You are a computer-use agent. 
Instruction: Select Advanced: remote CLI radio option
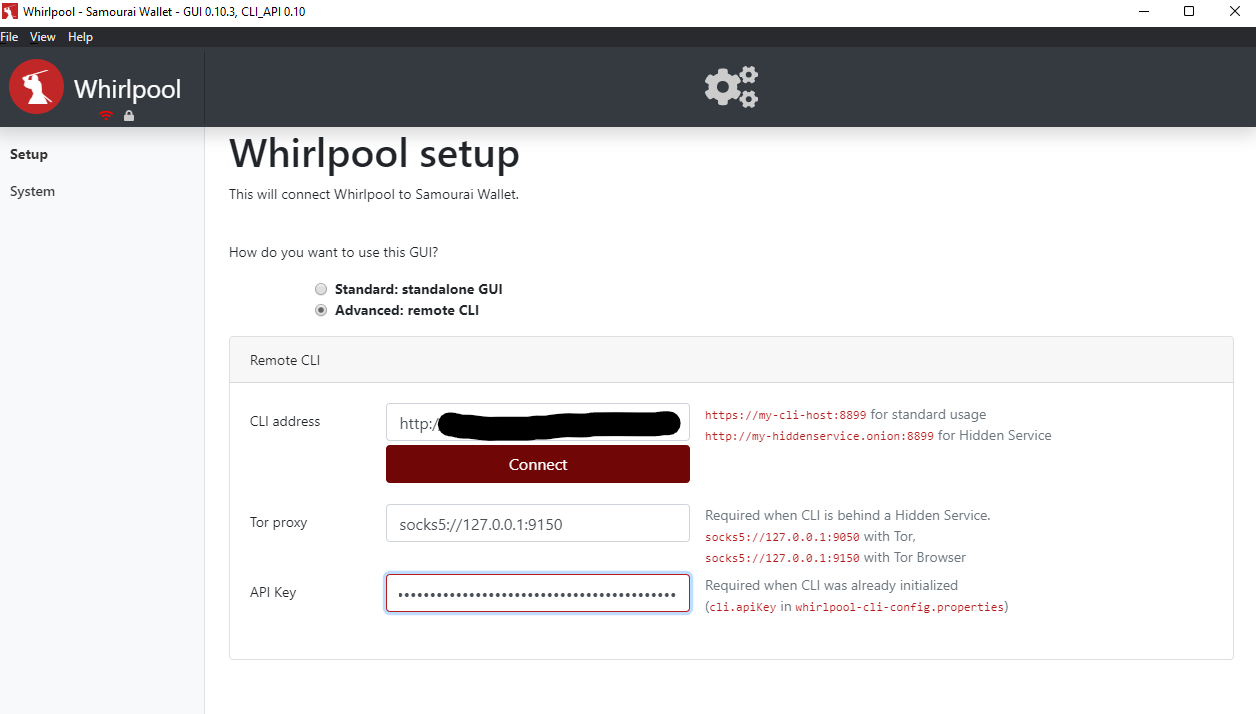pyautogui.click(x=321, y=310)
